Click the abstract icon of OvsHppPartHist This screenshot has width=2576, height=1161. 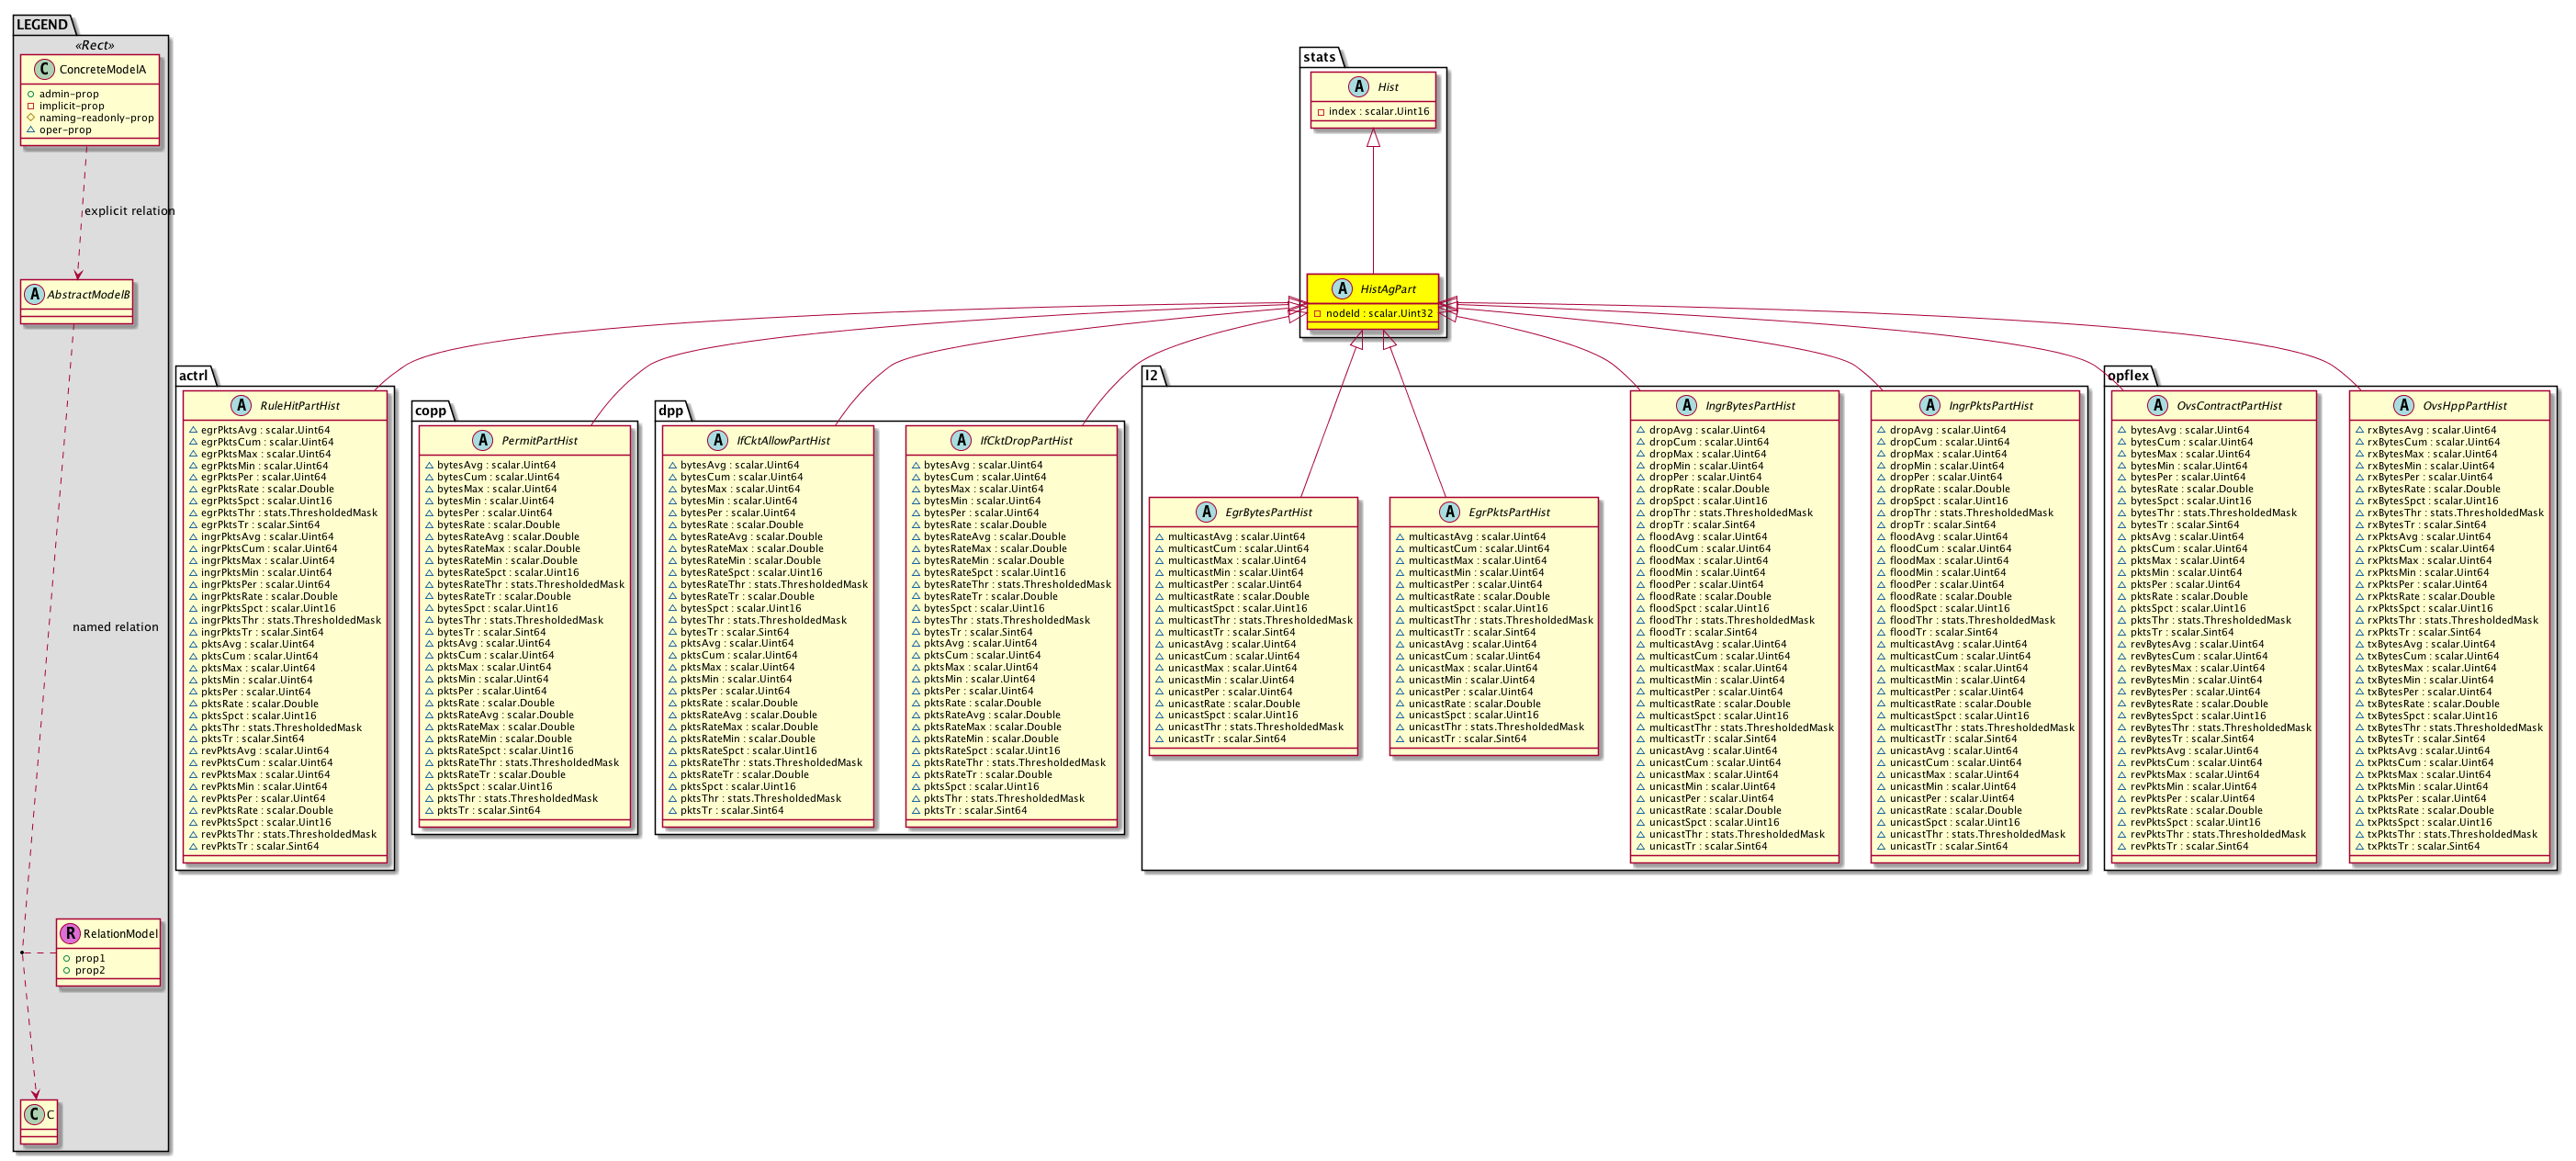coord(2403,405)
